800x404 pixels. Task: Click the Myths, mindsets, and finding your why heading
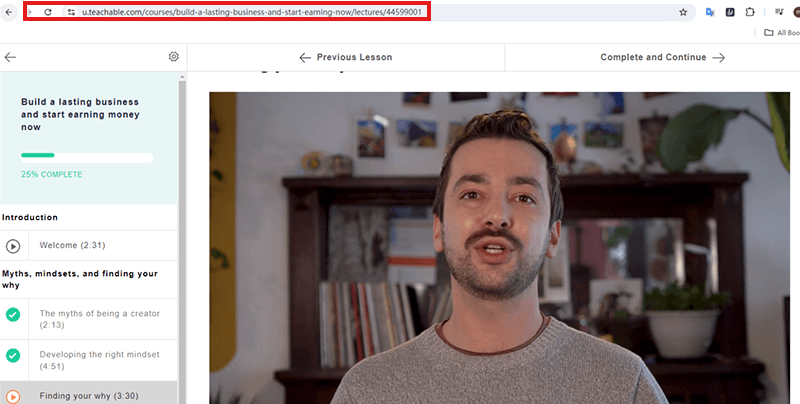click(80, 279)
